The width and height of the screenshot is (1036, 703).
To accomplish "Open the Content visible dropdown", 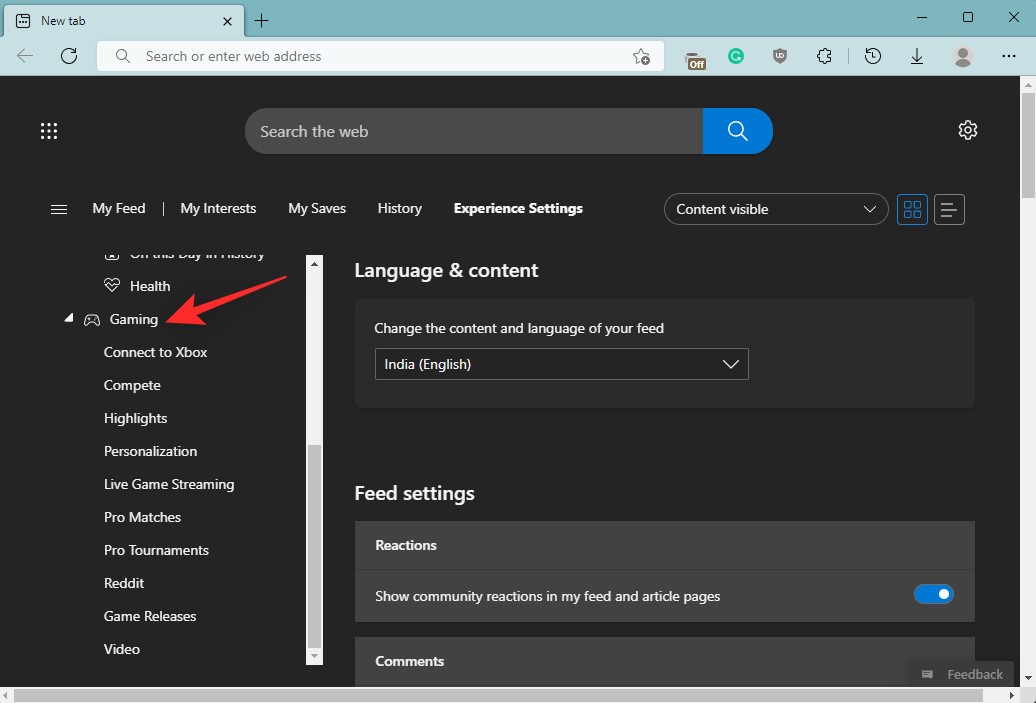I will click(775, 209).
